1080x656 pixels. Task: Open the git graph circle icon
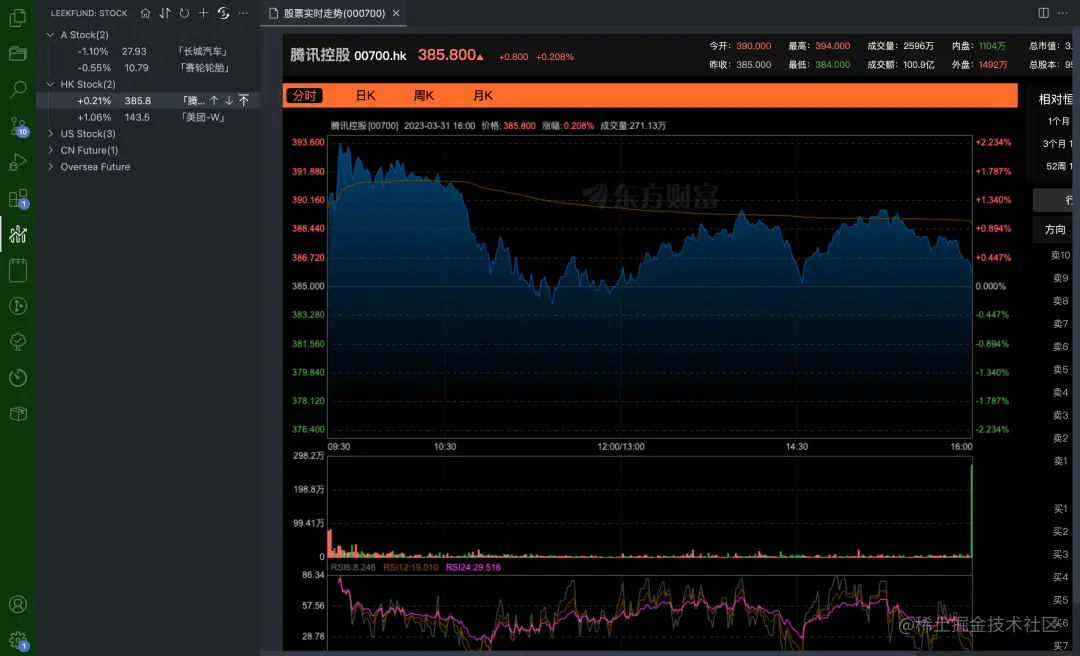point(18,306)
